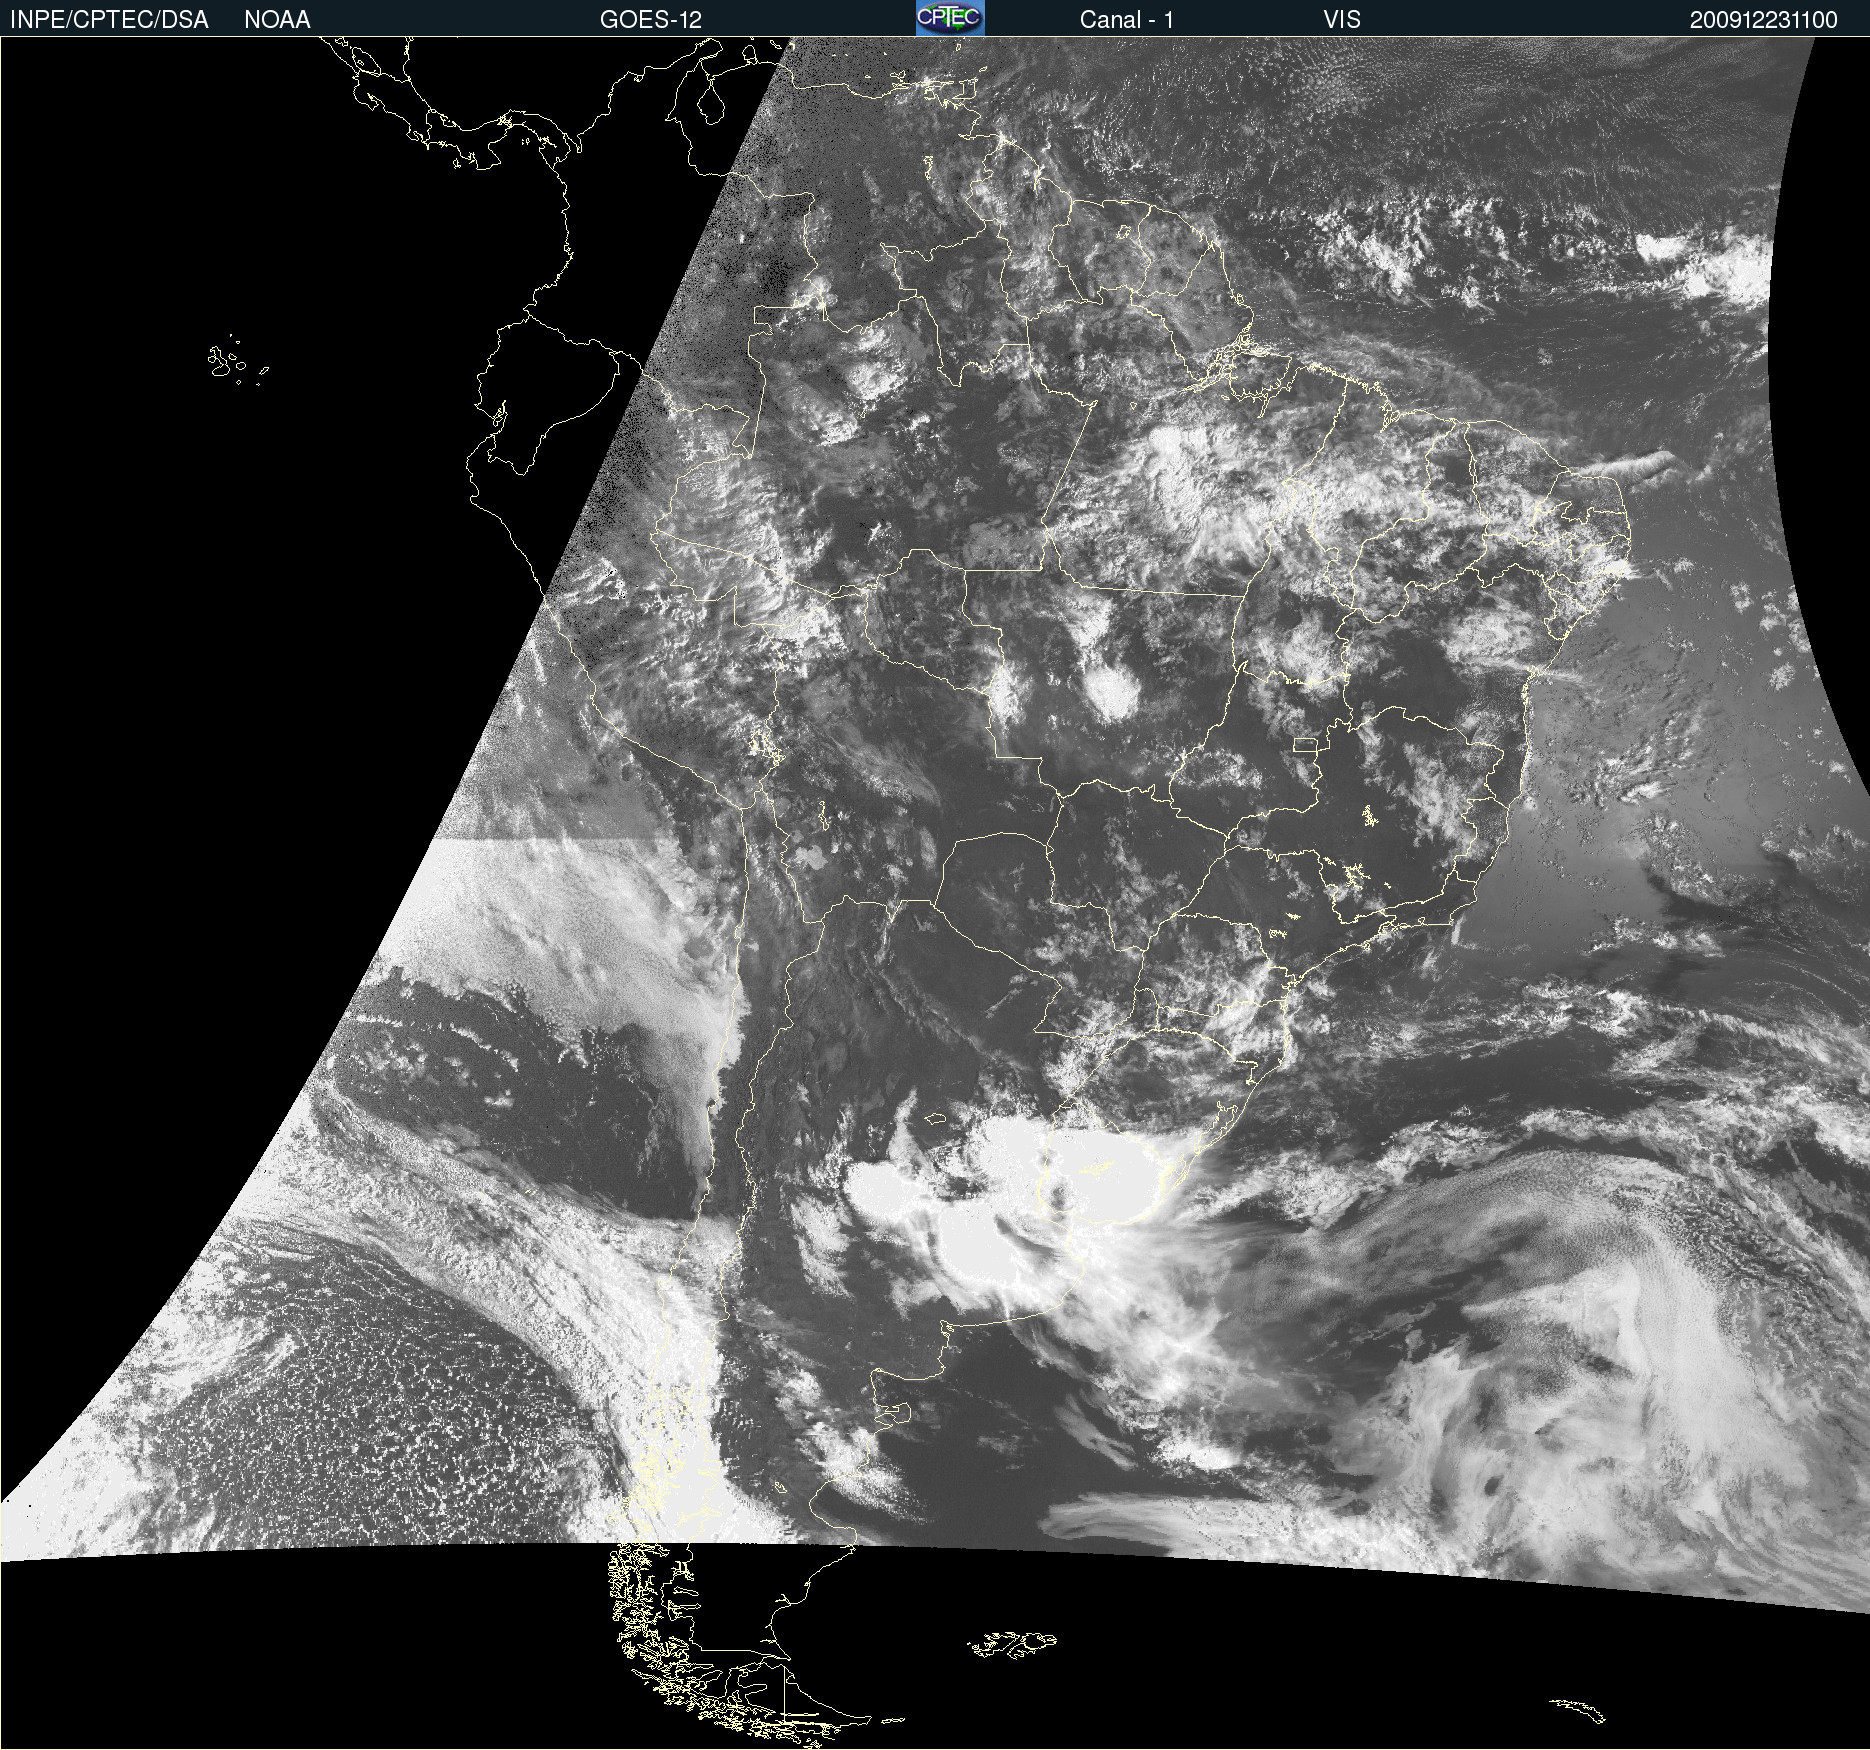The width and height of the screenshot is (1870, 1750).
Task: Click the VIS channel label
Action: 1342,20
